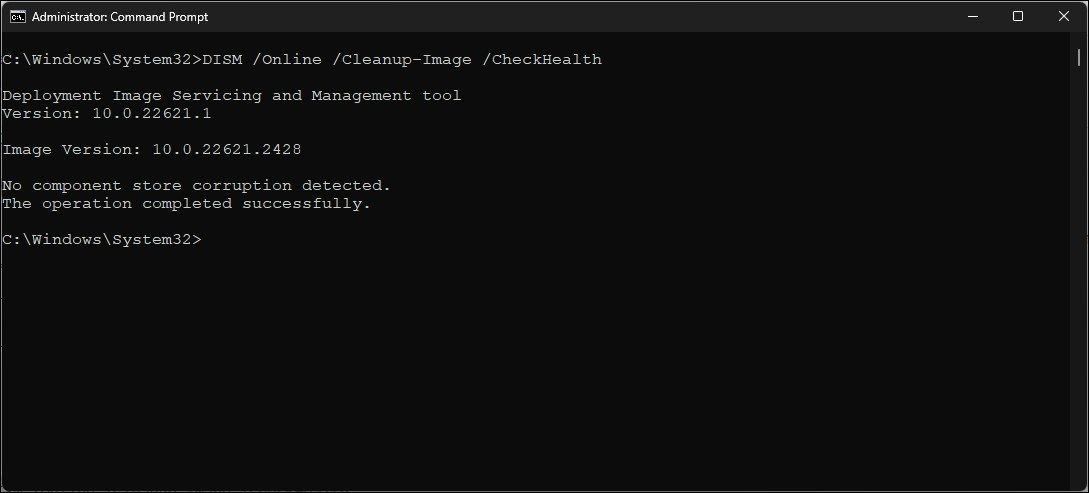Click the word DISM in the command

pos(222,59)
